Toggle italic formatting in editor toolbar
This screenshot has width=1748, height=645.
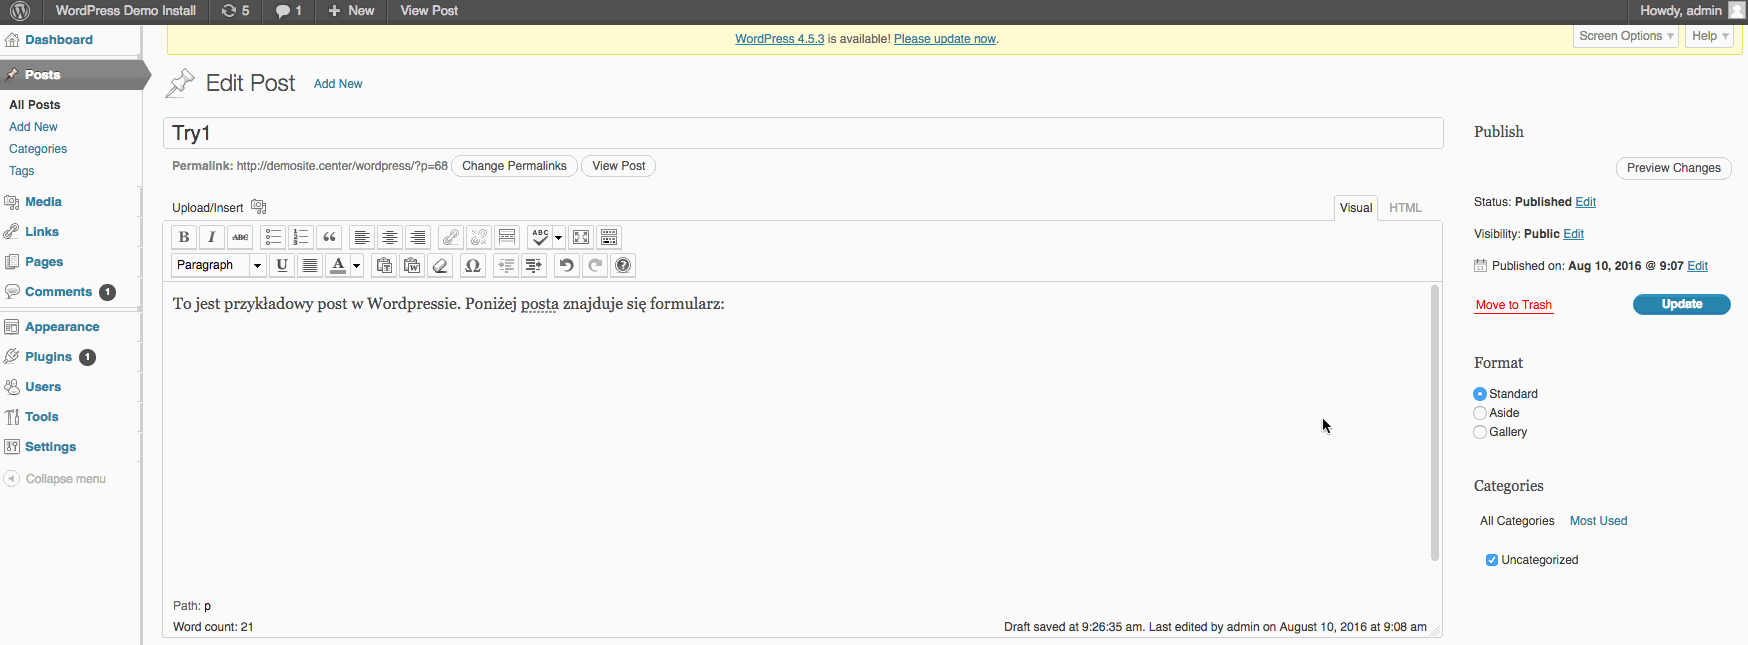(212, 237)
